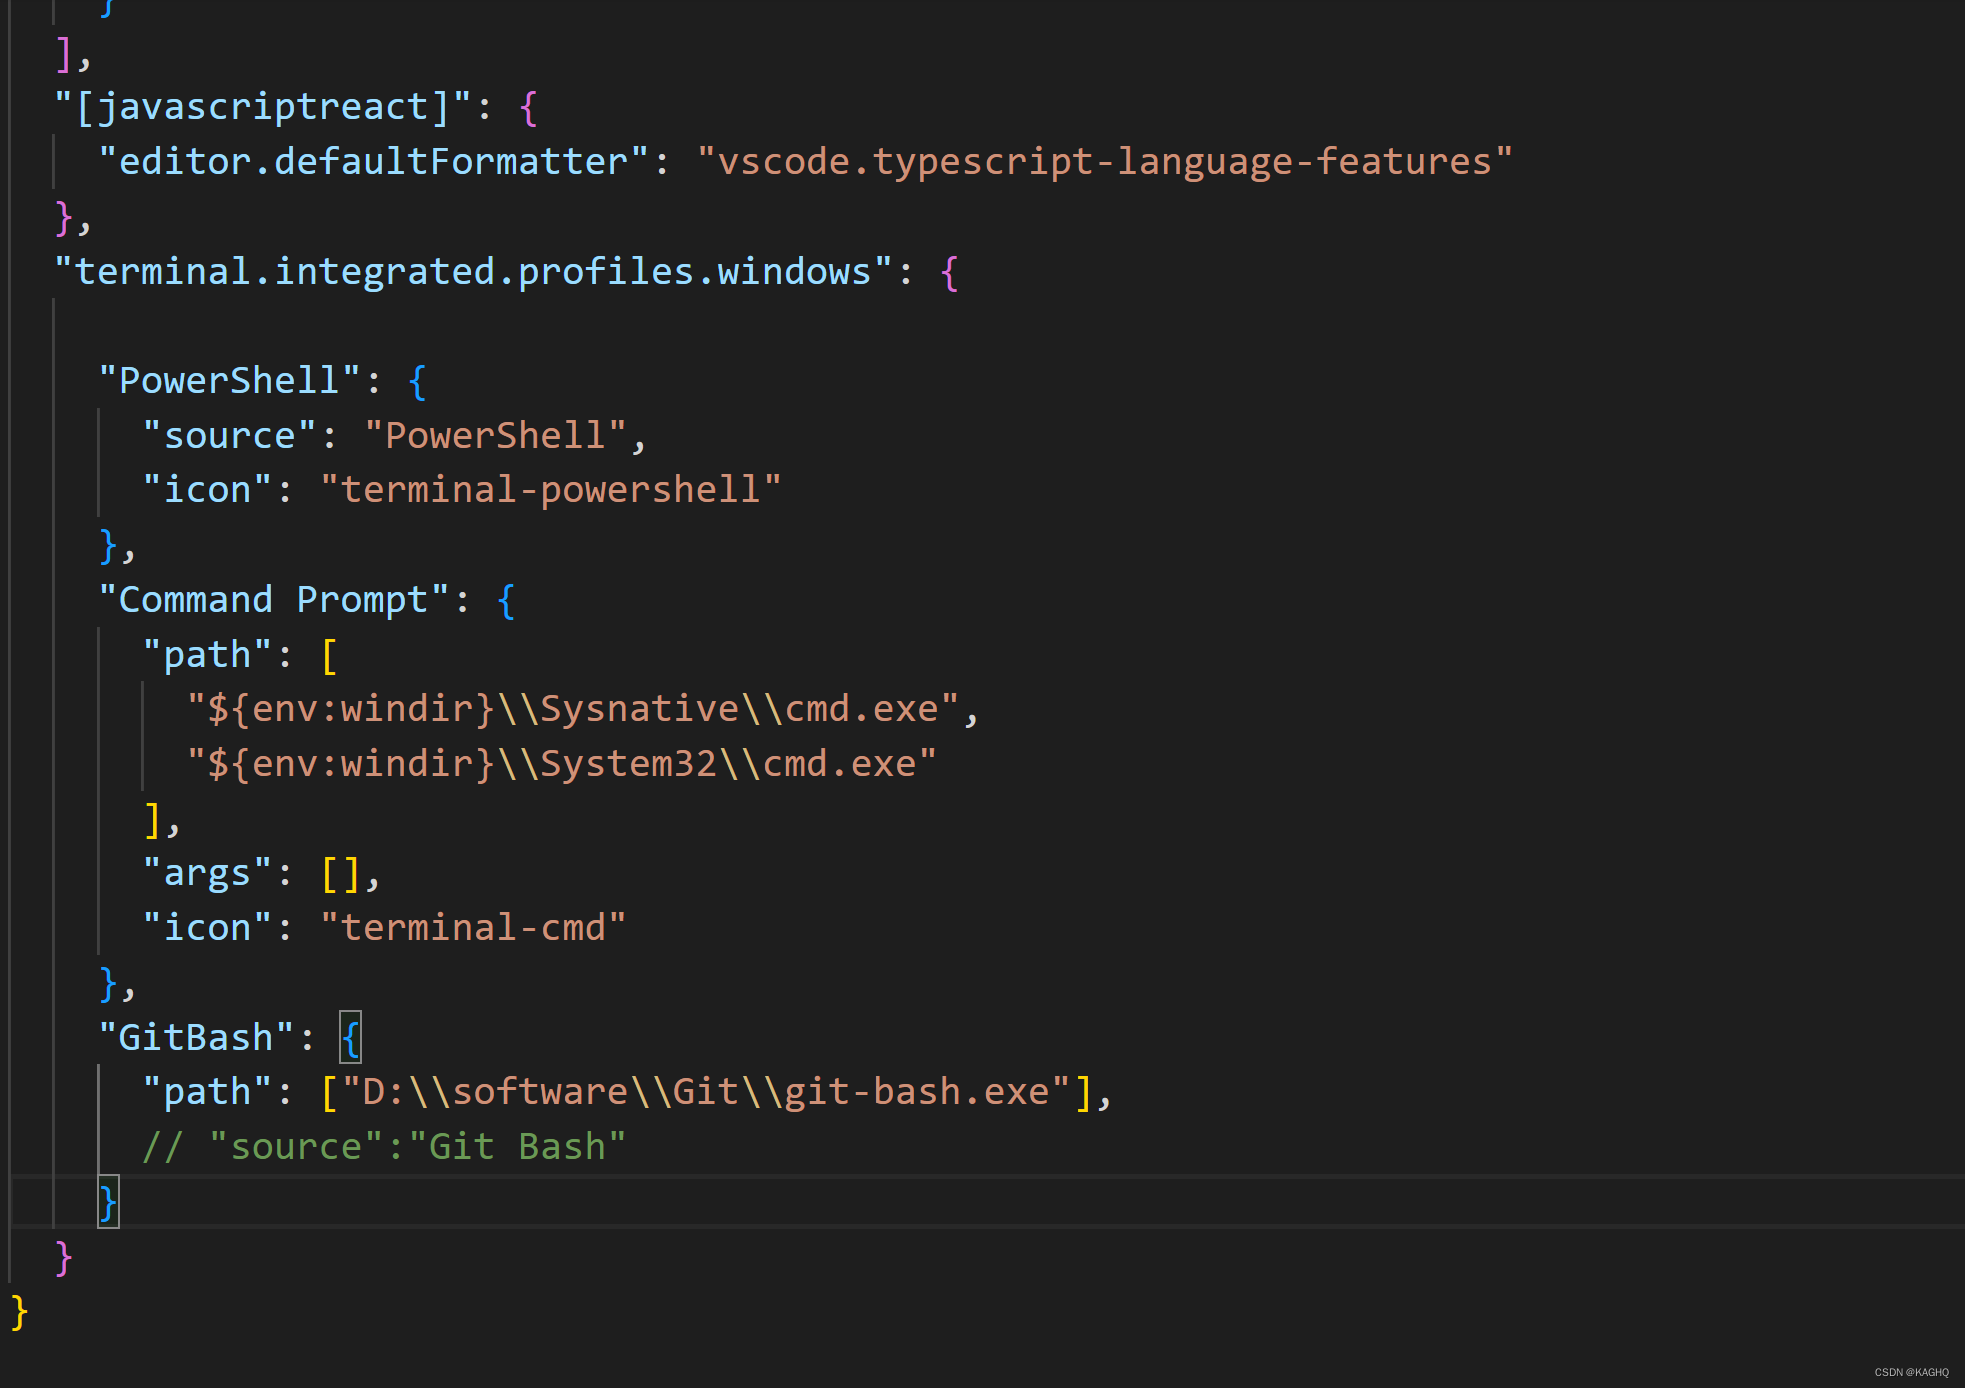The height and width of the screenshot is (1388, 1965).
Task: Click the "source" key under PowerShell
Action: click(229, 436)
